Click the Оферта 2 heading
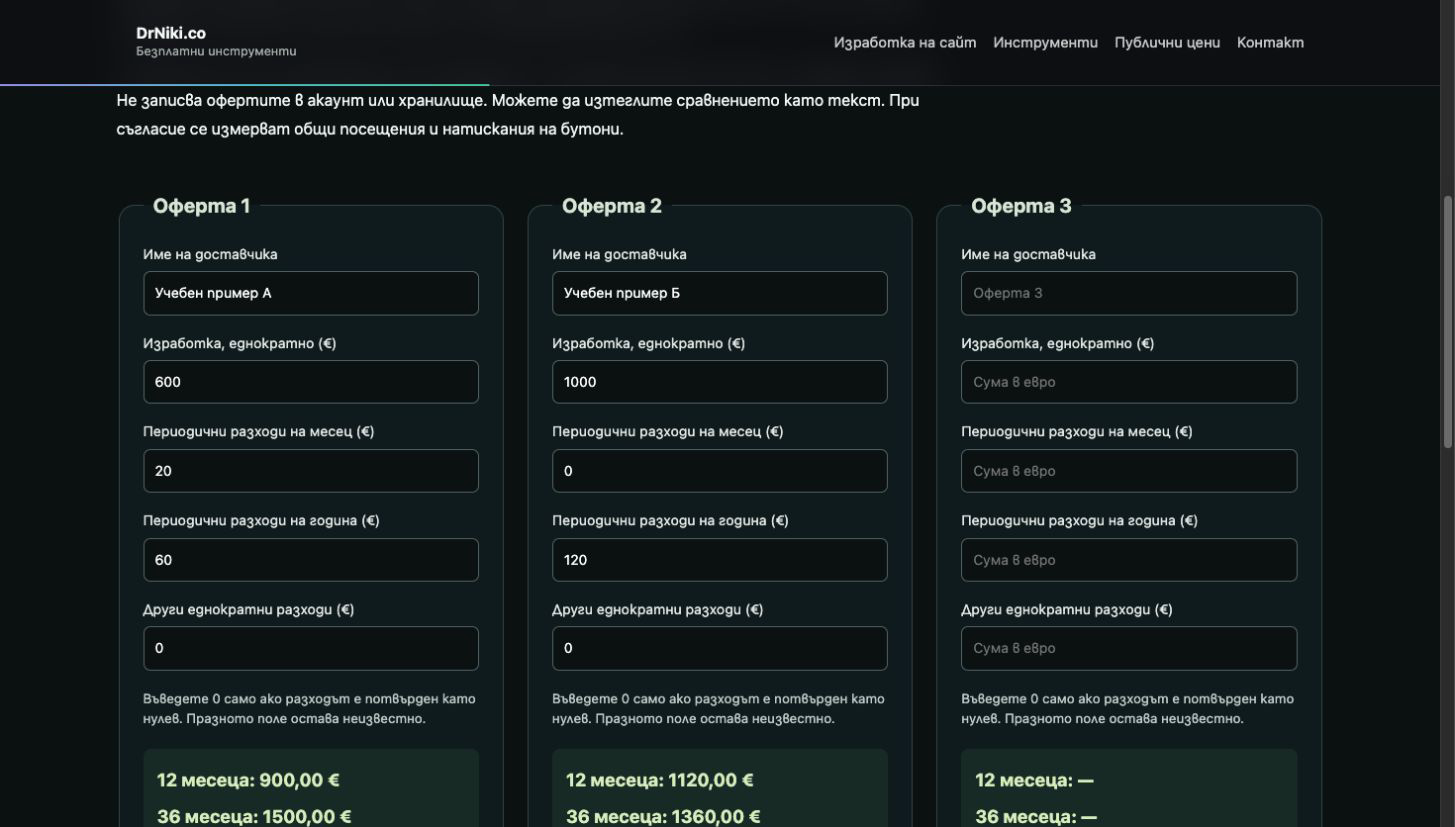 pyautogui.click(x=612, y=206)
